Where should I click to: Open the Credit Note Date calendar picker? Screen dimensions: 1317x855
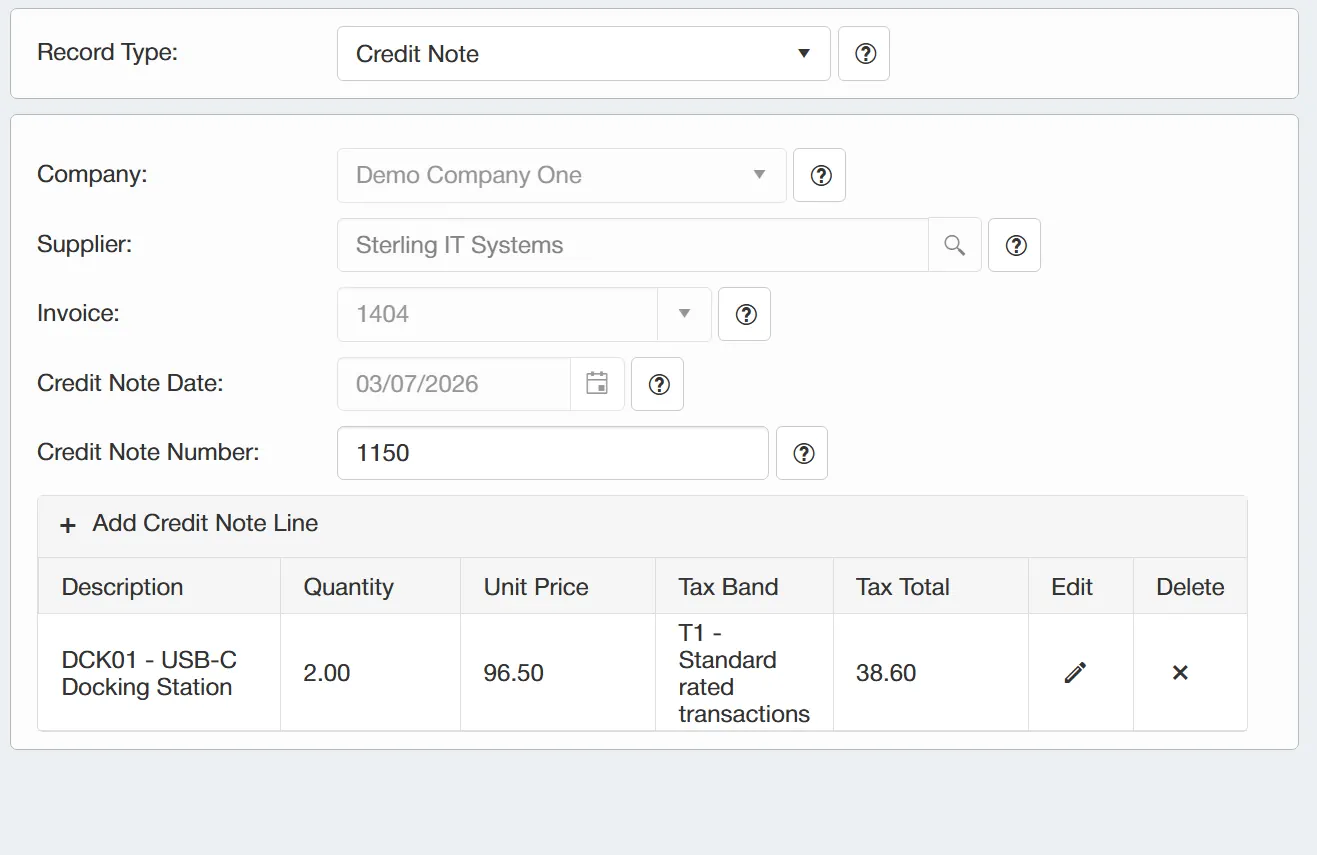(597, 384)
